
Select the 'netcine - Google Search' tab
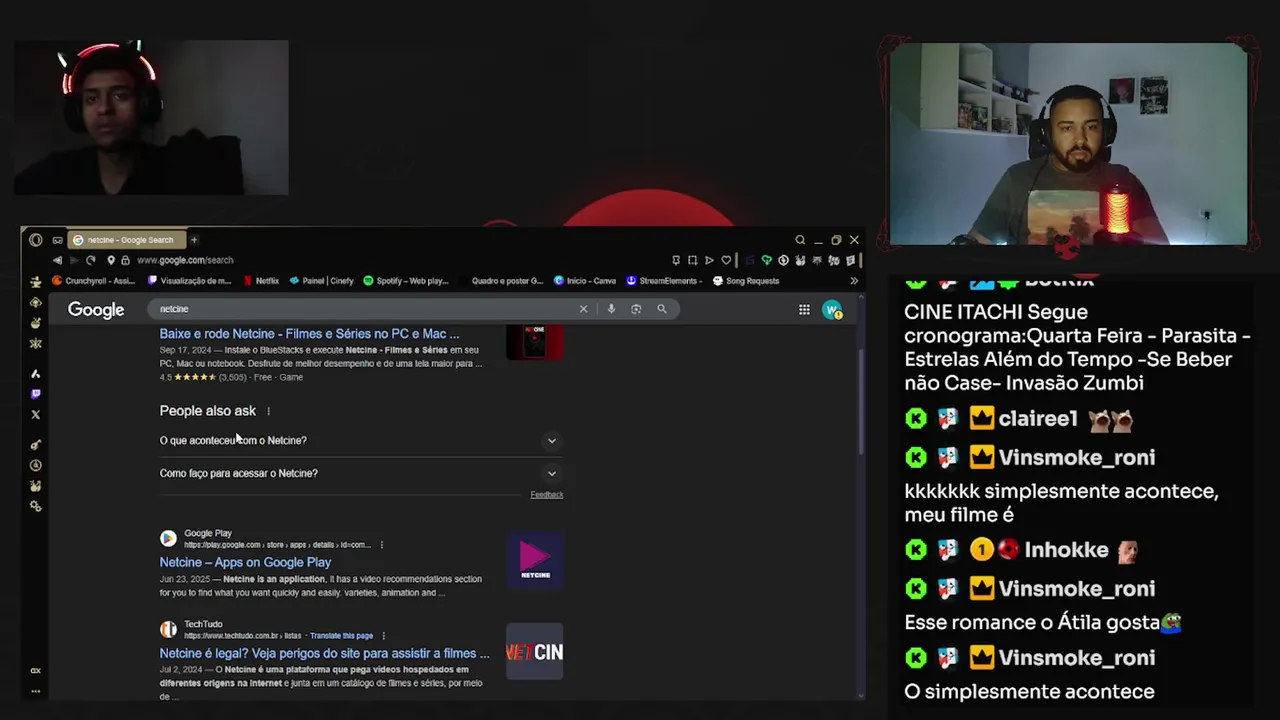tap(126, 240)
